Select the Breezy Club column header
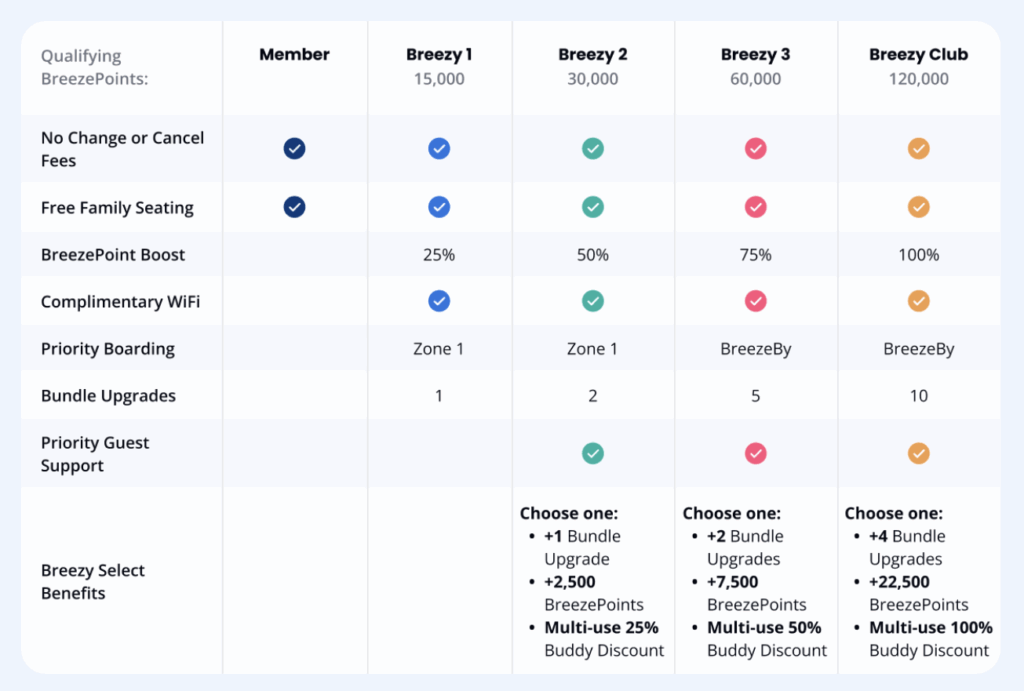 (918, 55)
